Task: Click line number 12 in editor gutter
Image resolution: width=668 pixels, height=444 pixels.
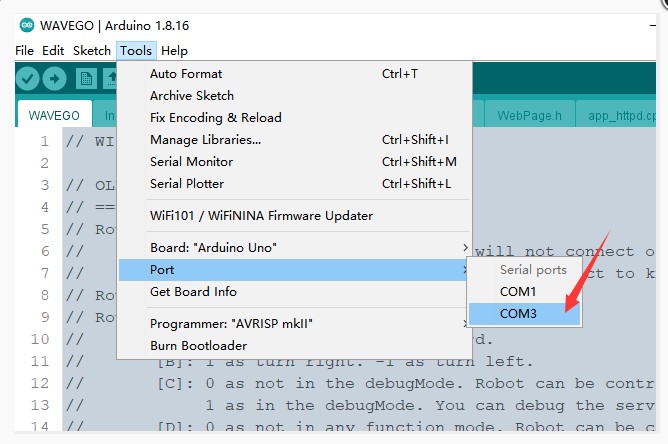Action: 40,383
